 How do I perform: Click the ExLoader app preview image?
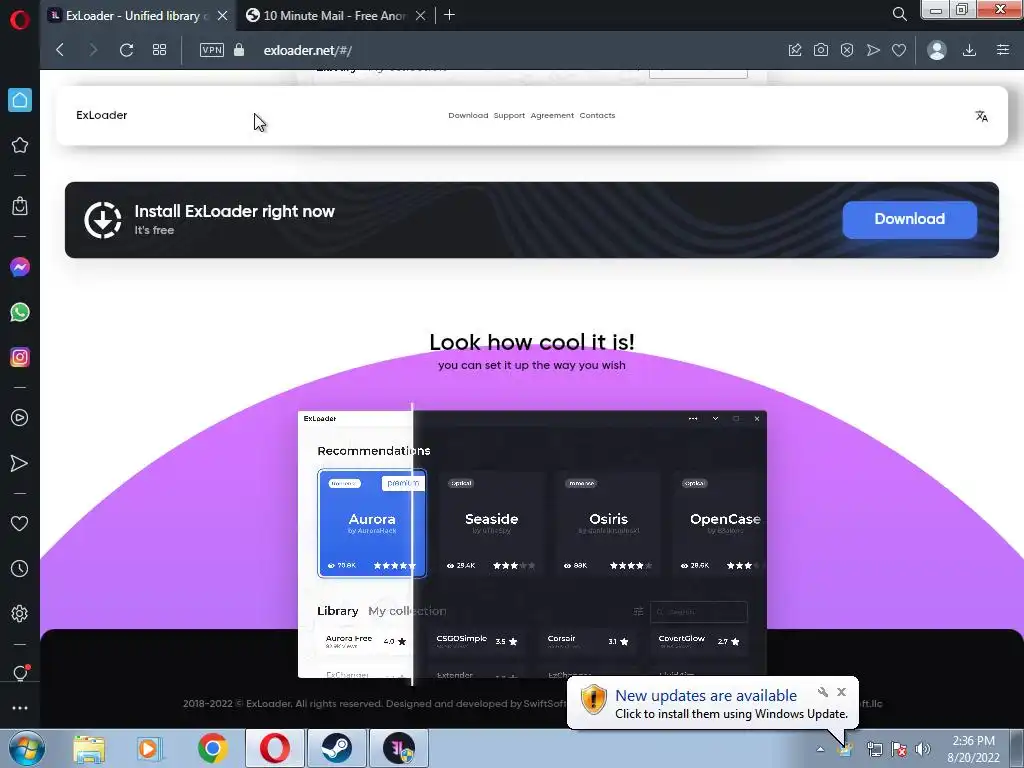[532, 544]
